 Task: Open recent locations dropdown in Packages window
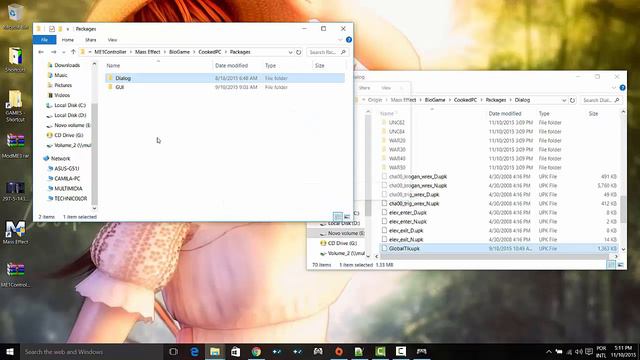pyautogui.click(x=64, y=52)
